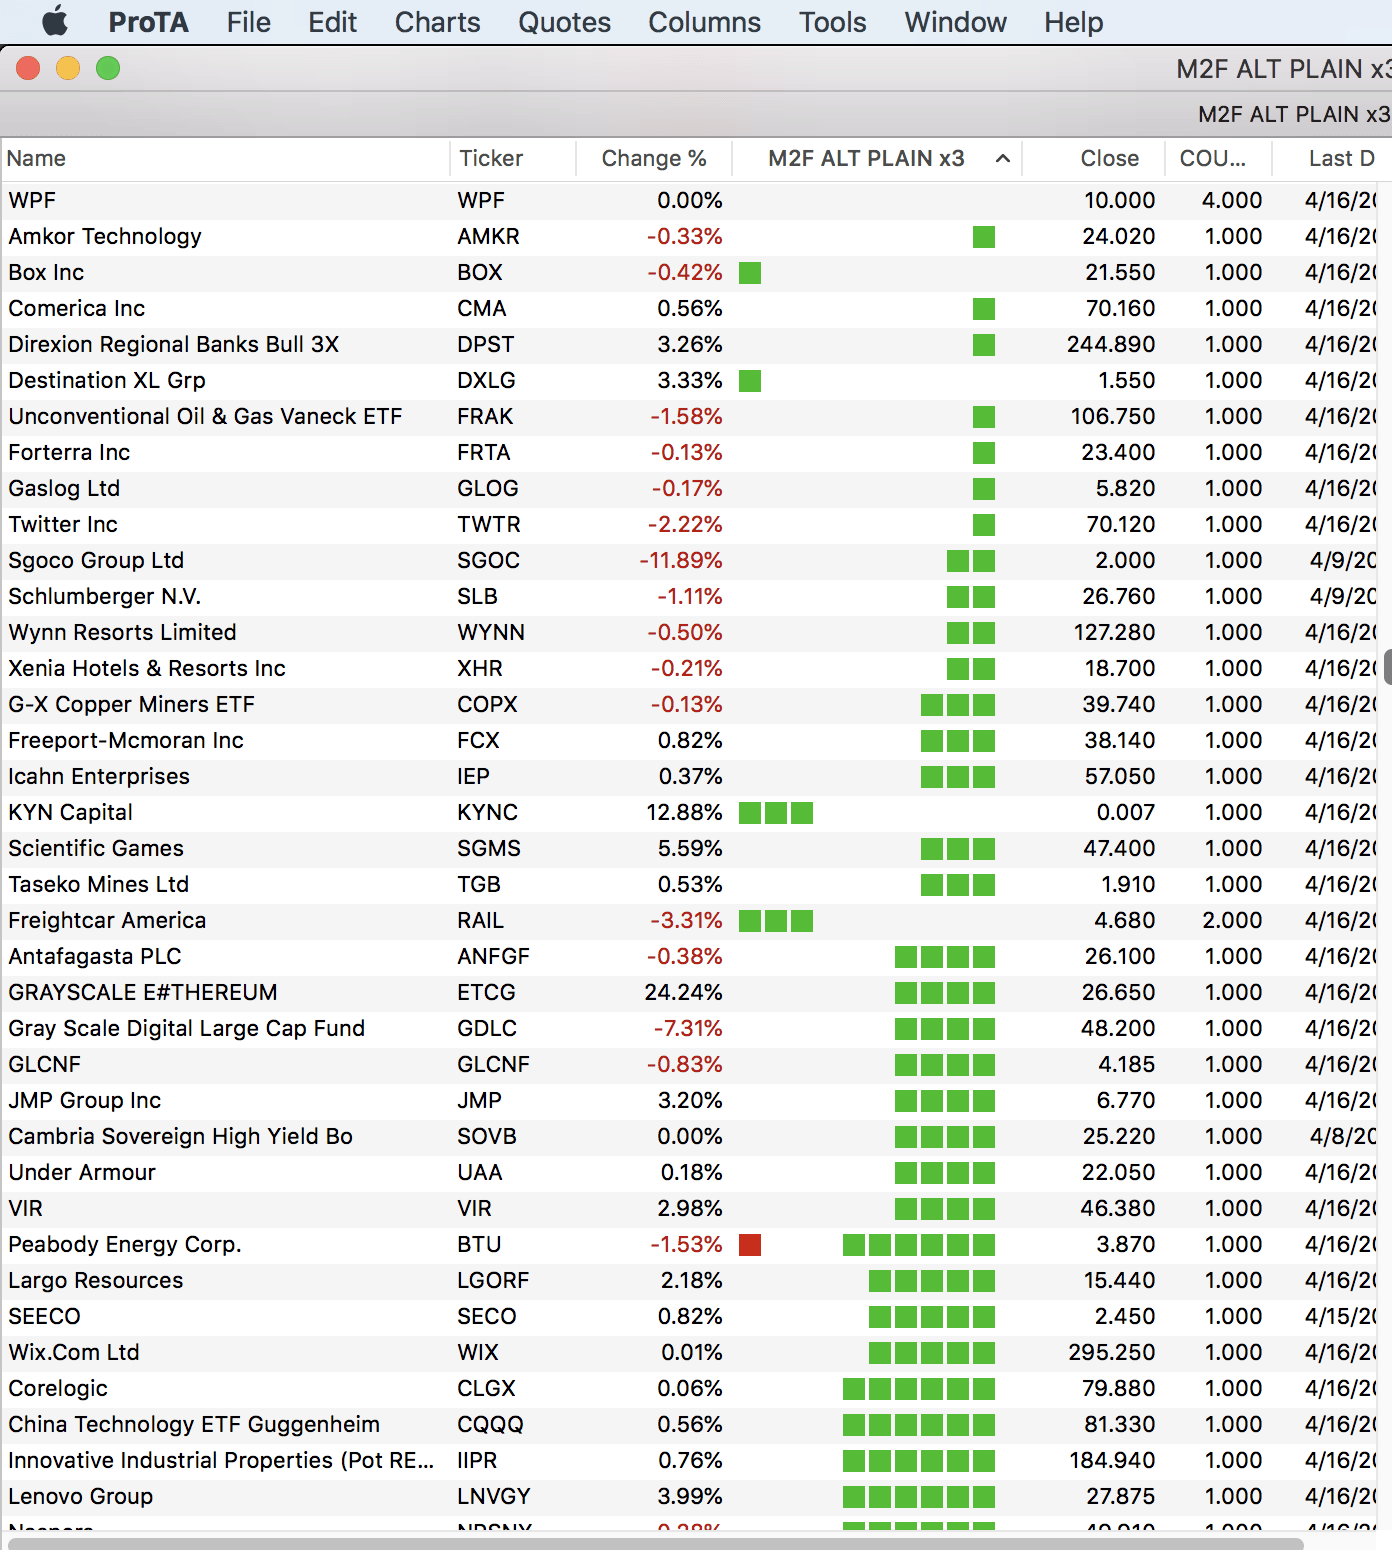The image size is (1392, 1550).
Task: Select the Forterra Inc row
Action: point(690,453)
